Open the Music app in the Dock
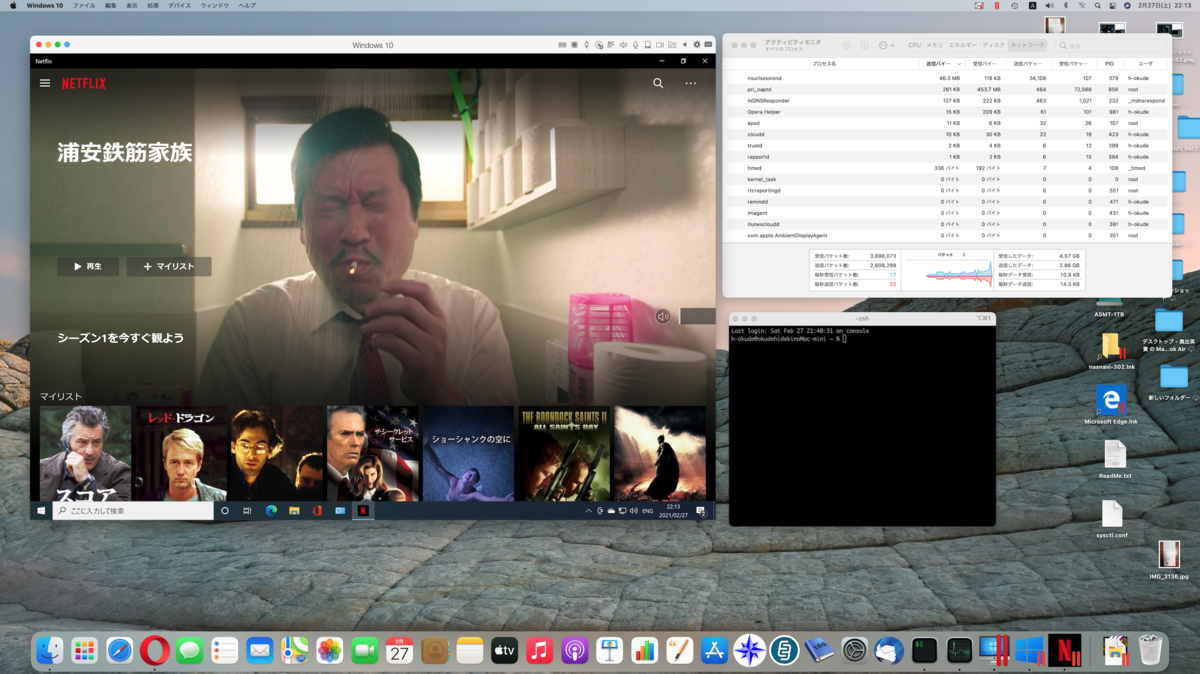The height and width of the screenshot is (674, 1200). click(x=539, y=651)
